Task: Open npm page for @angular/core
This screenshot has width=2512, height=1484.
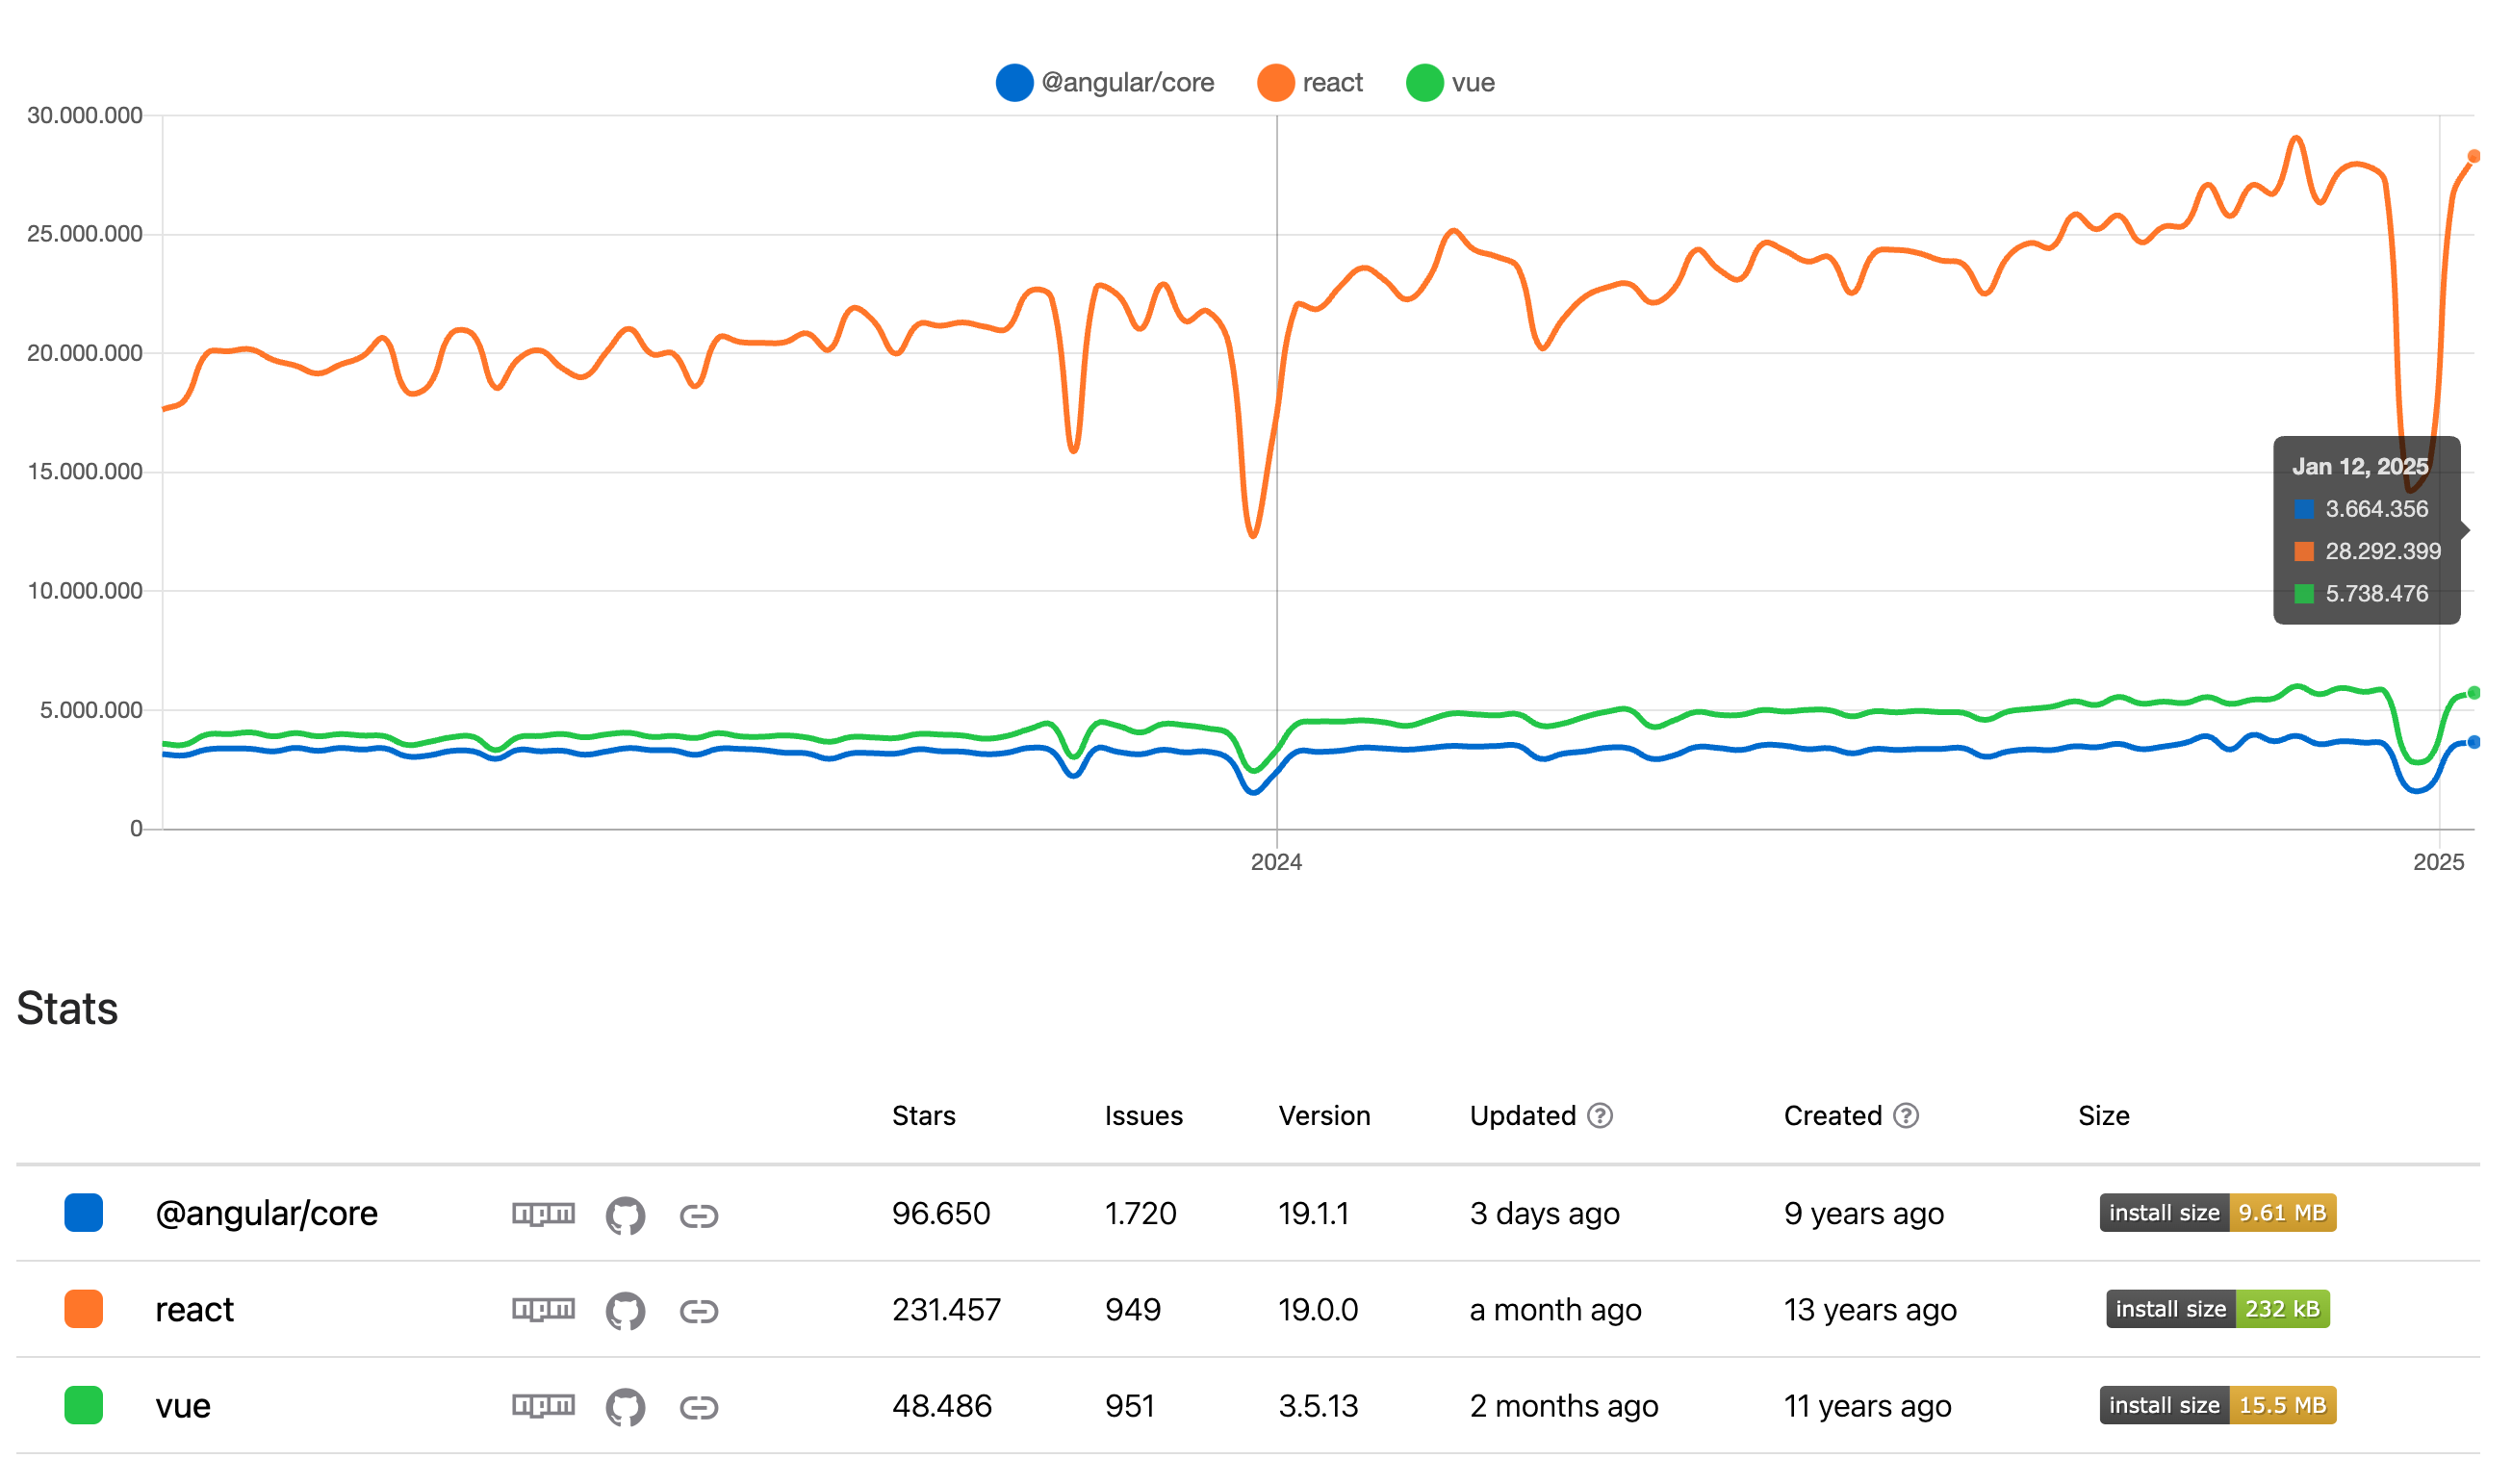Action: click(543, 1213)
